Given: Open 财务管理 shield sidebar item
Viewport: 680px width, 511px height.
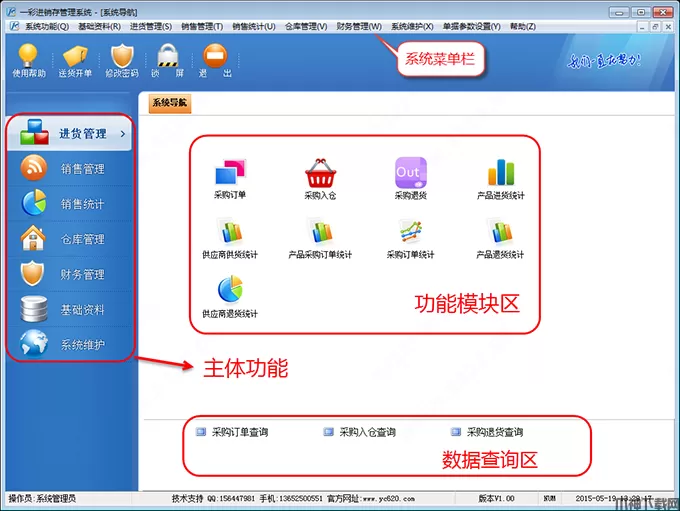Looking at the screenshot, I should pyautogui.click(x=69, y=274).
